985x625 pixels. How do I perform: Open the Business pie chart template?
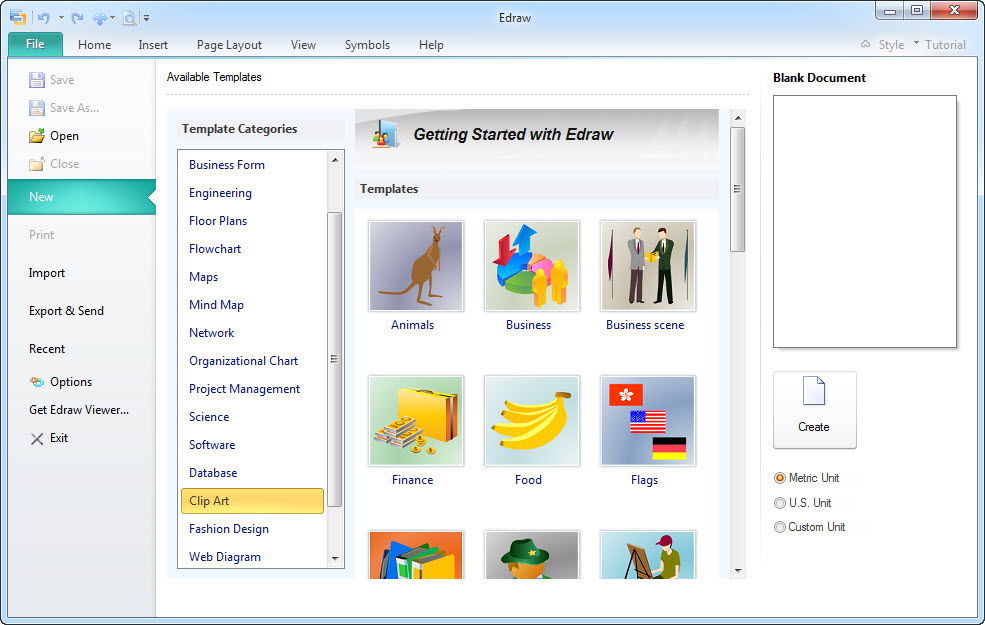(x=531, y=266)
